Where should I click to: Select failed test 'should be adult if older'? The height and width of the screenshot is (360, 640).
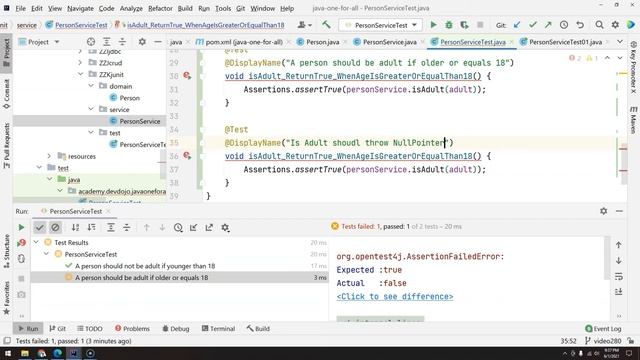click(141, 278)
